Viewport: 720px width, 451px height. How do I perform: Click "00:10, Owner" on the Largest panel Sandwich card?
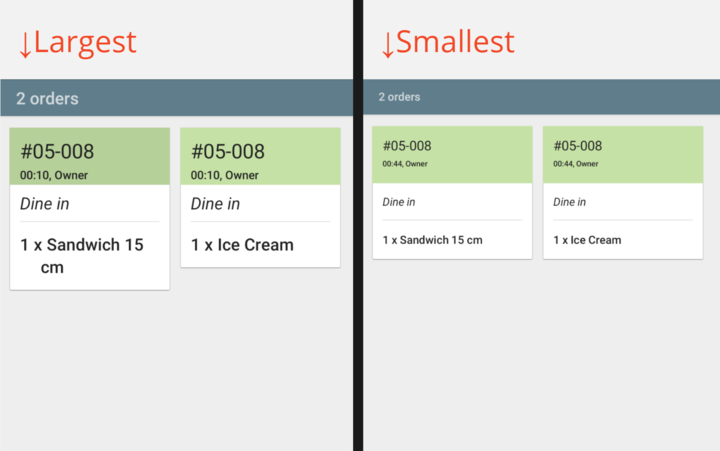pos(54,175)
